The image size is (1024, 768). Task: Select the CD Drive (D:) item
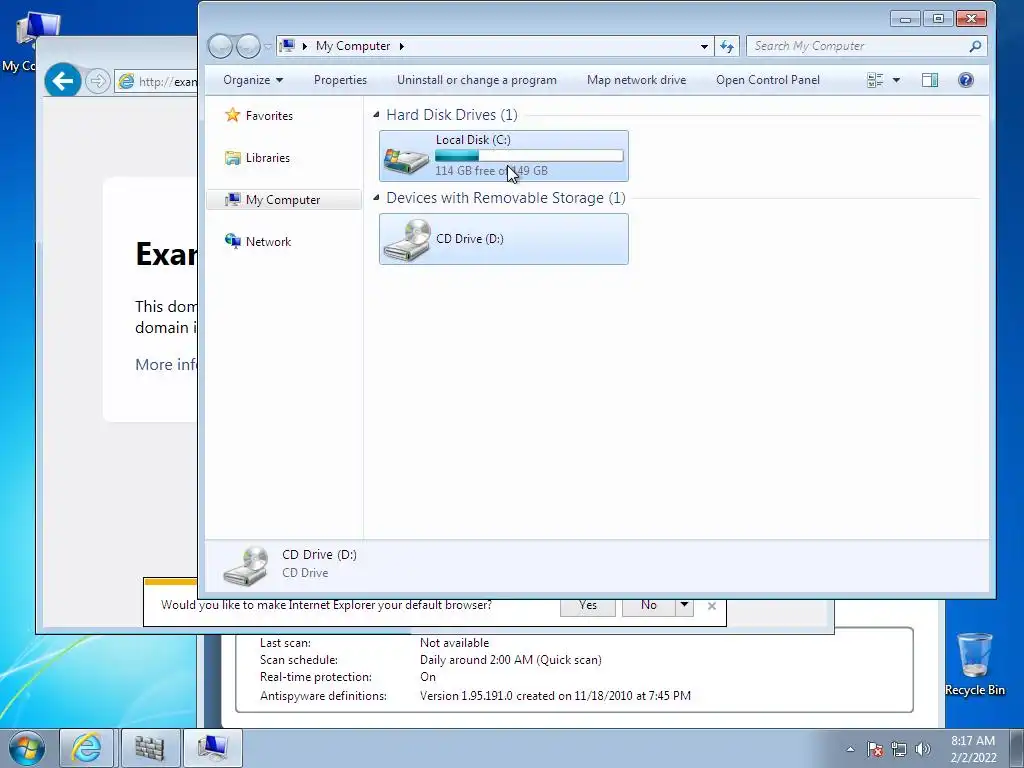pyautogui.click(x=504, y=239)
